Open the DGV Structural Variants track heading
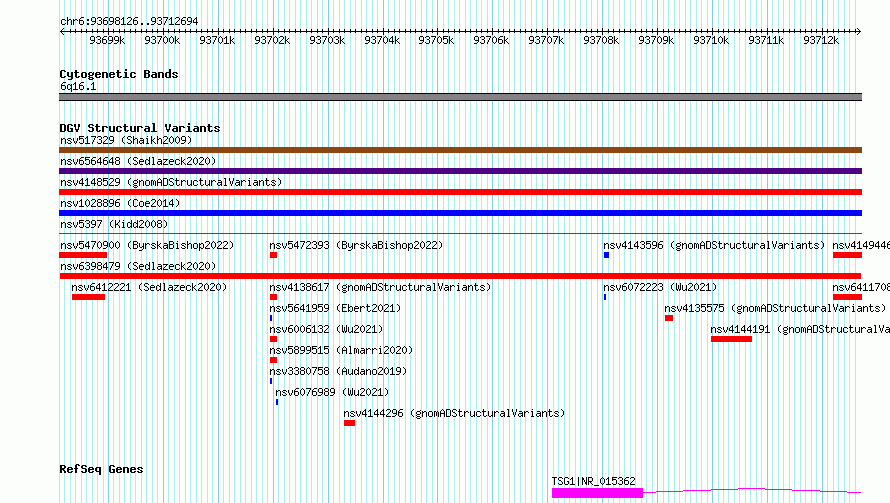The width and height of the screenshot is (890, 503). [140, 128]
